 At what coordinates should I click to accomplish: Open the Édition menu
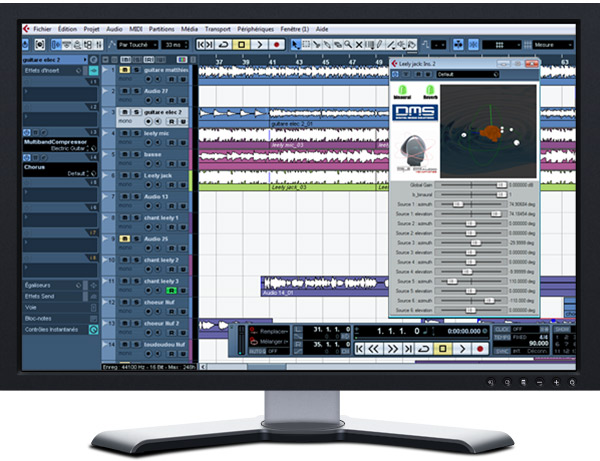pyautogui.click(x=67, y=29)
